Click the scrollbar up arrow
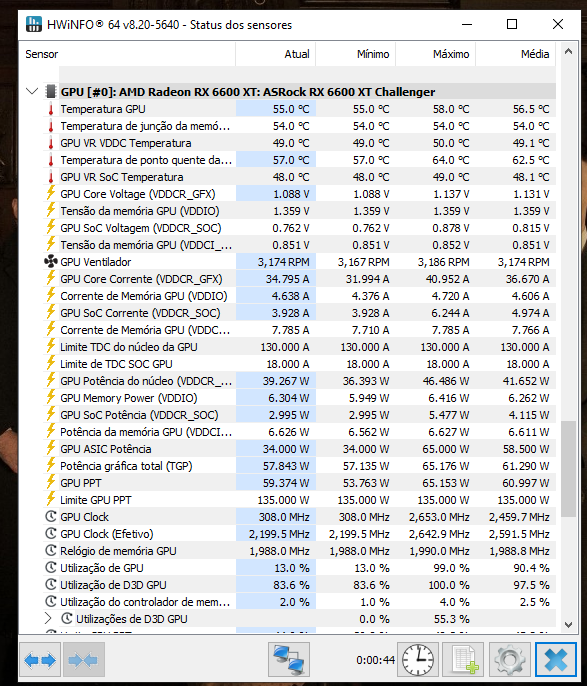Screen dimensions: 587x686 pyautogui.click(x=568, y=51)
